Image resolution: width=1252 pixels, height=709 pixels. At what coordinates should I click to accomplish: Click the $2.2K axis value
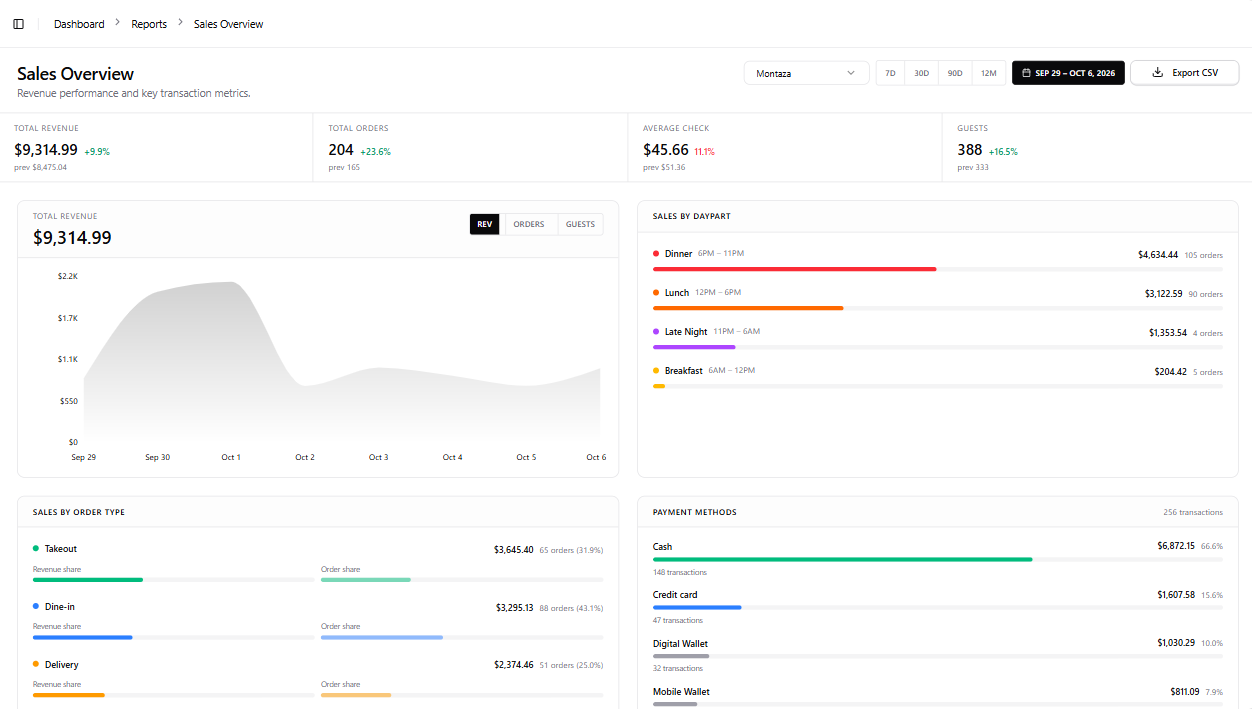(68, 276)
